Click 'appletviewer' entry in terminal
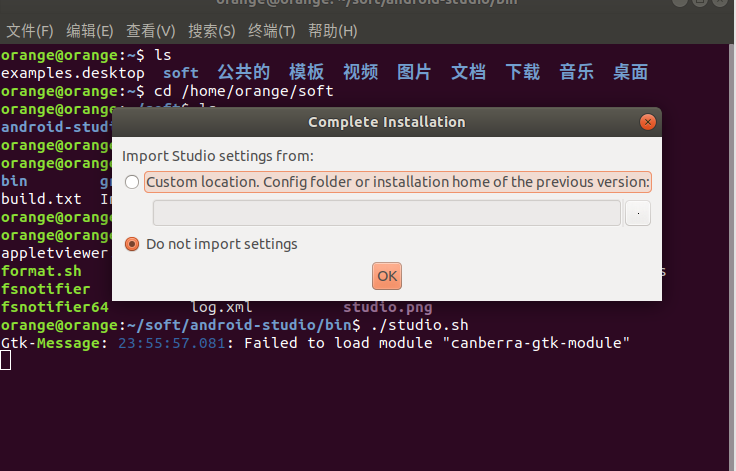 tap(54, 254)
